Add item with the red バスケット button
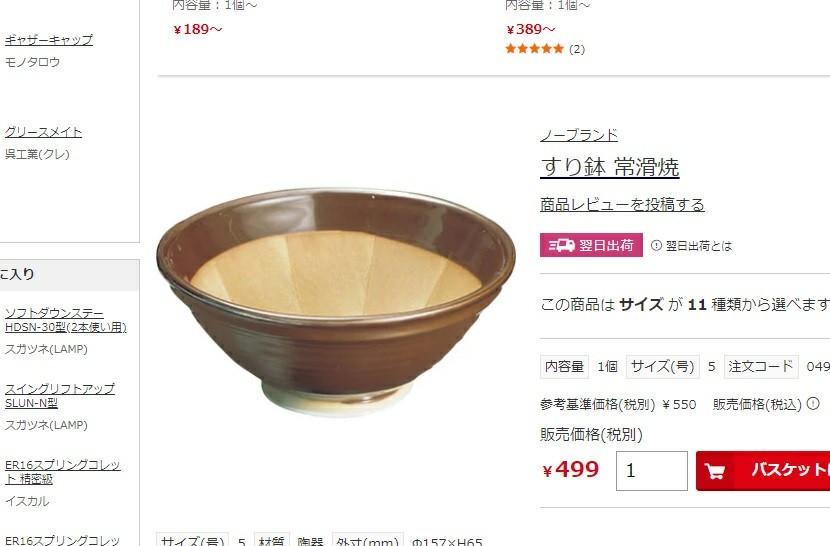The width and height of the screenshot is (830, 546). 763,471
